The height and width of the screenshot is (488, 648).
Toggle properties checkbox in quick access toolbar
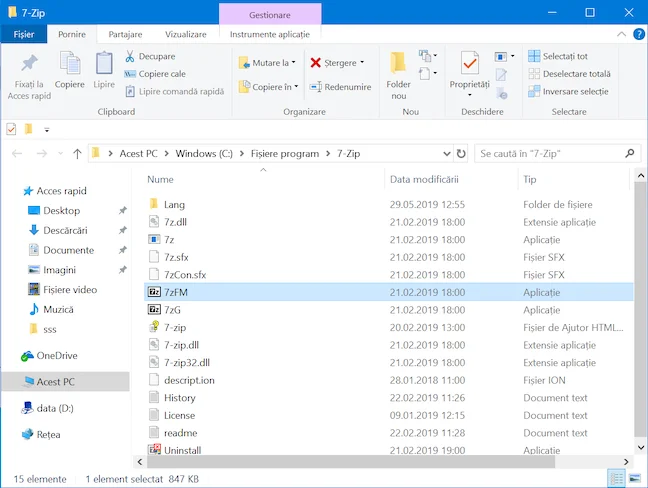11,129
